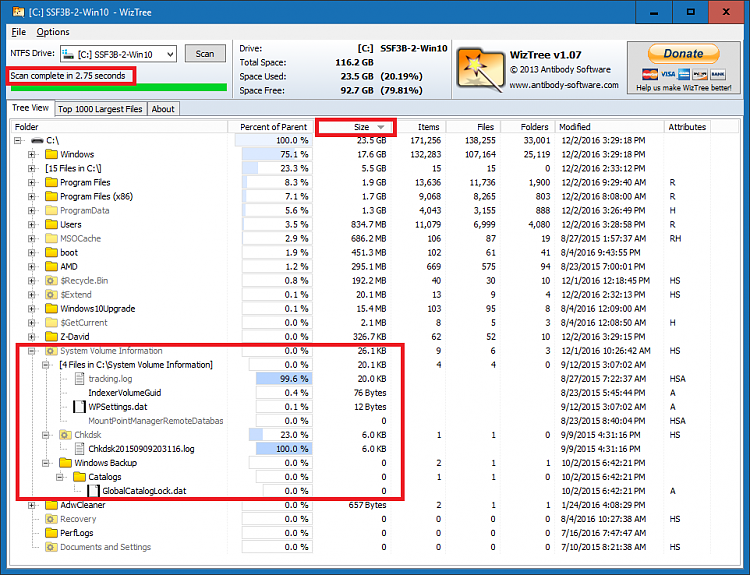Viewport: 750px width, 575px height.
Task: Click the tracking.log file icon
Action: pyautogui.click(x=80, y=379)
